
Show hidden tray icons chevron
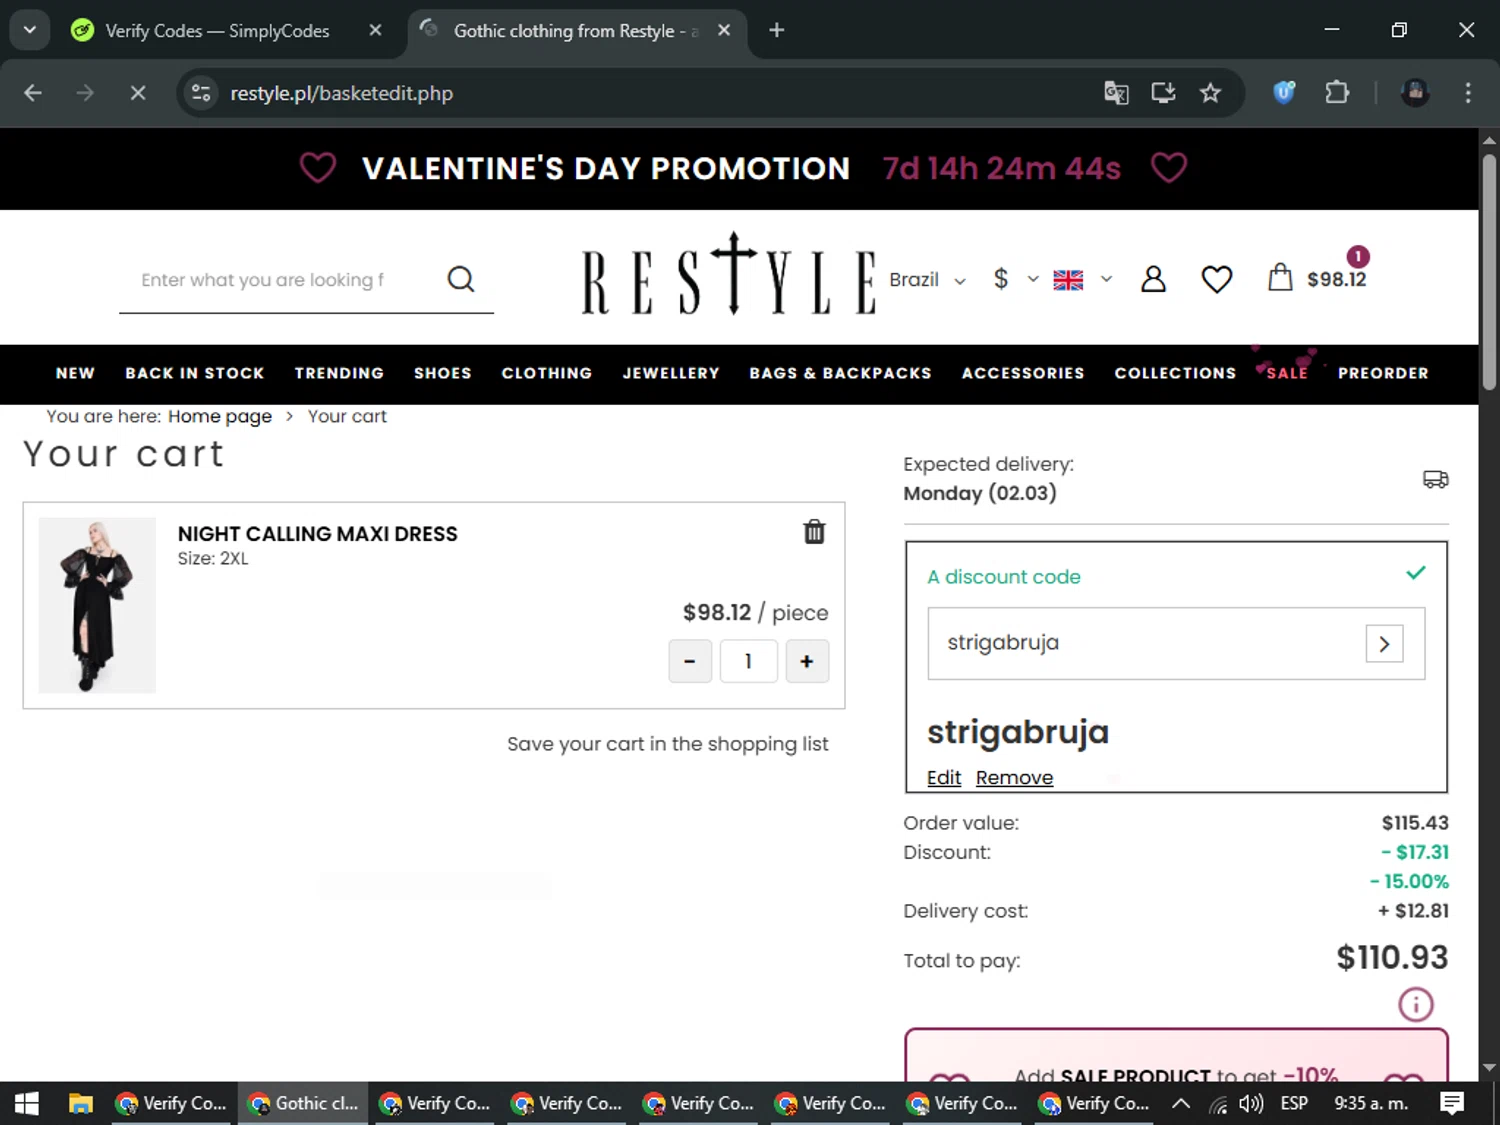[1181, 1103]
